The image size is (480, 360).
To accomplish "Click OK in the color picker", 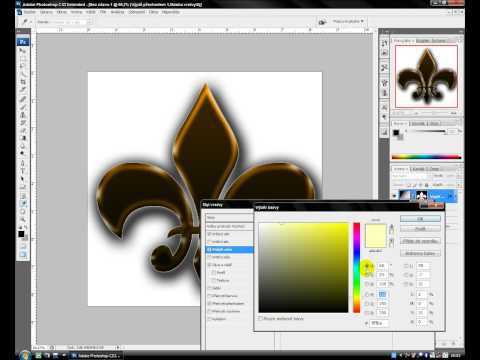I will pos(420,219).
